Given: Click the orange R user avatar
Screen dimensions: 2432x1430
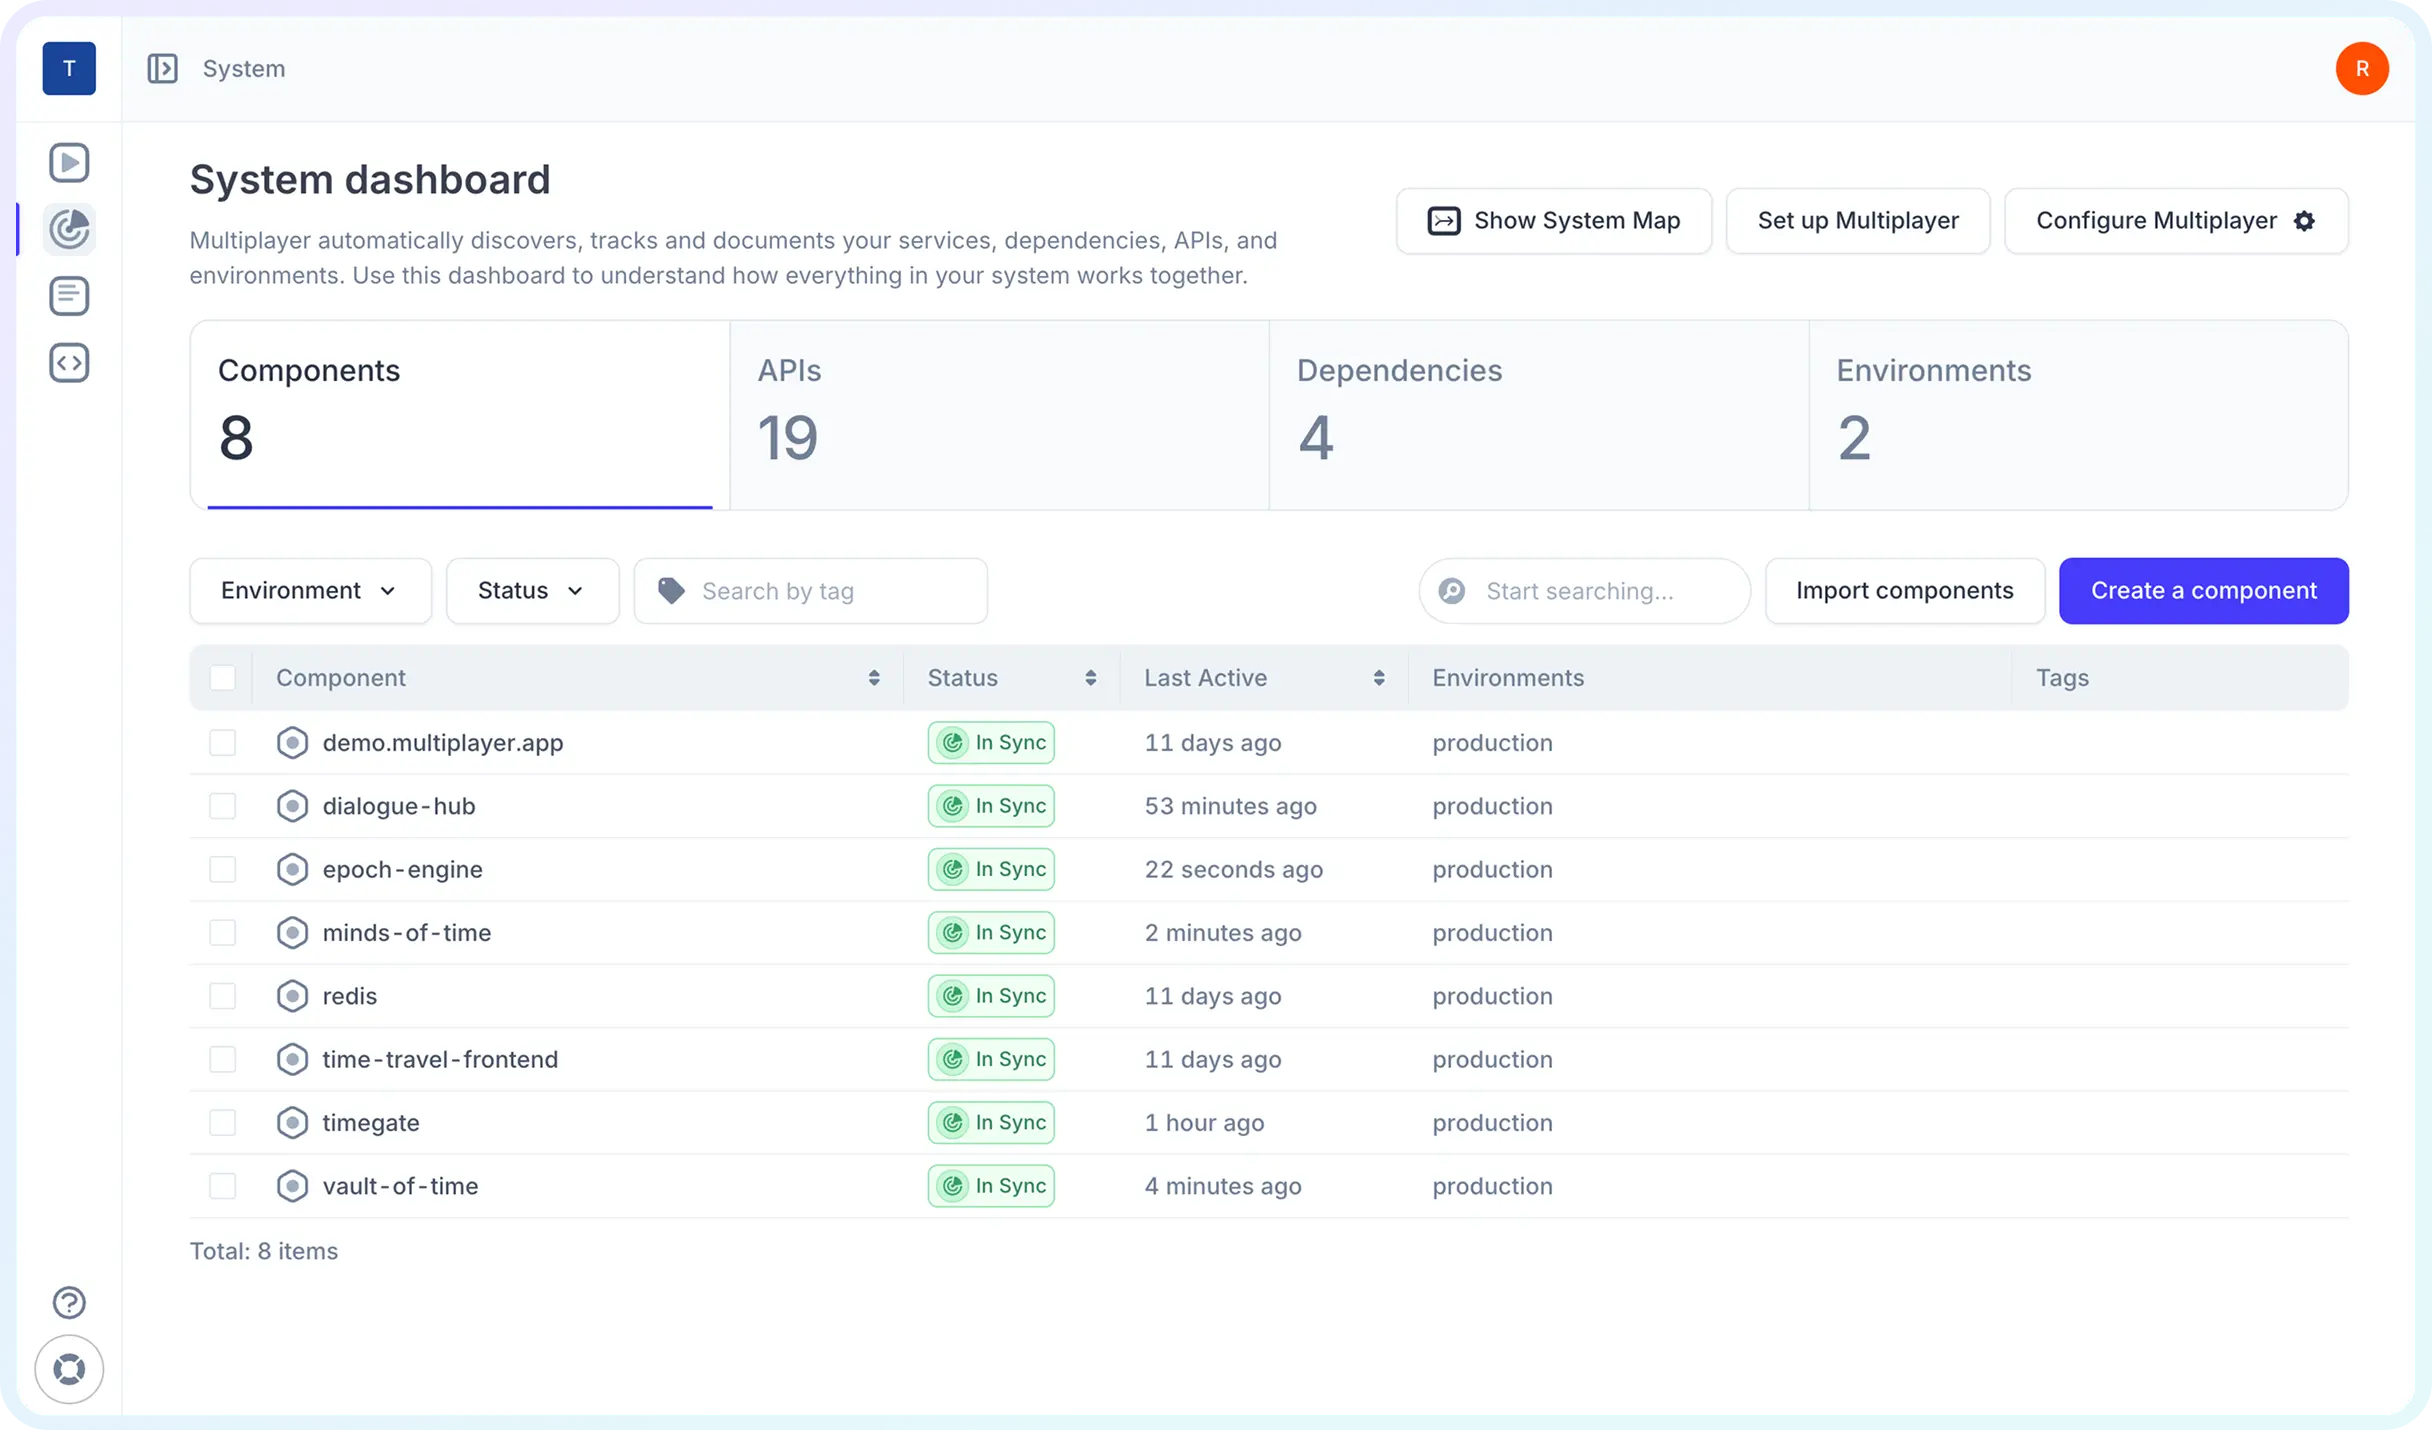Looking at the screenshot, I should 2361,68.
